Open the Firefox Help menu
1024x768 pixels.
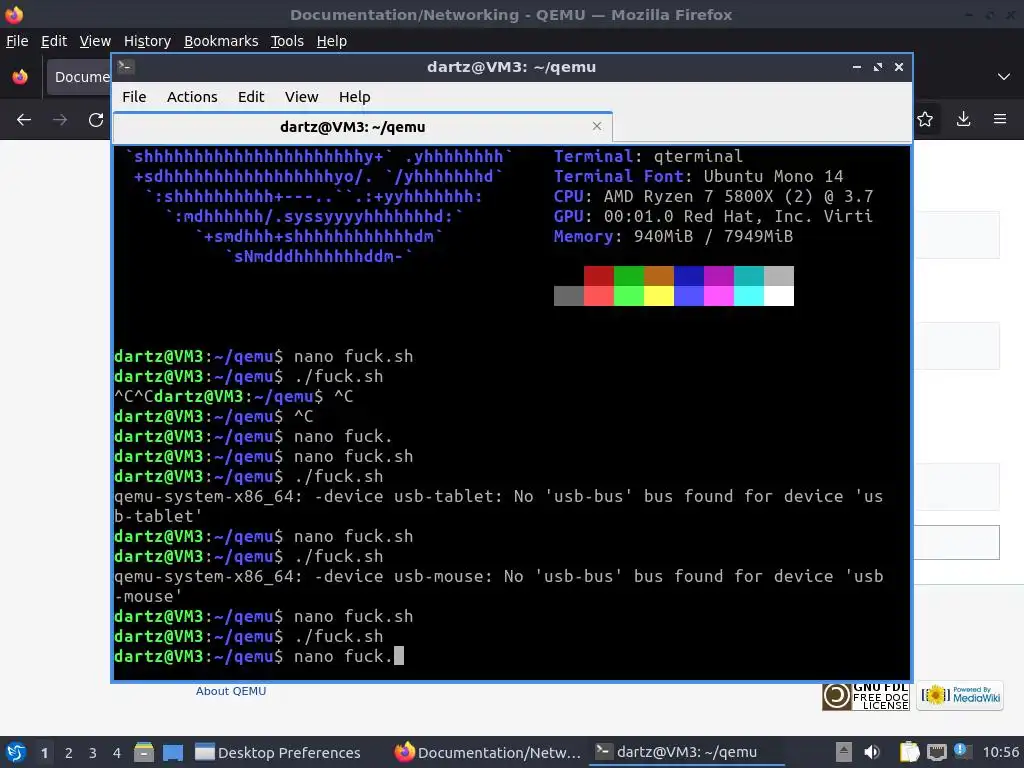[332, 41]
